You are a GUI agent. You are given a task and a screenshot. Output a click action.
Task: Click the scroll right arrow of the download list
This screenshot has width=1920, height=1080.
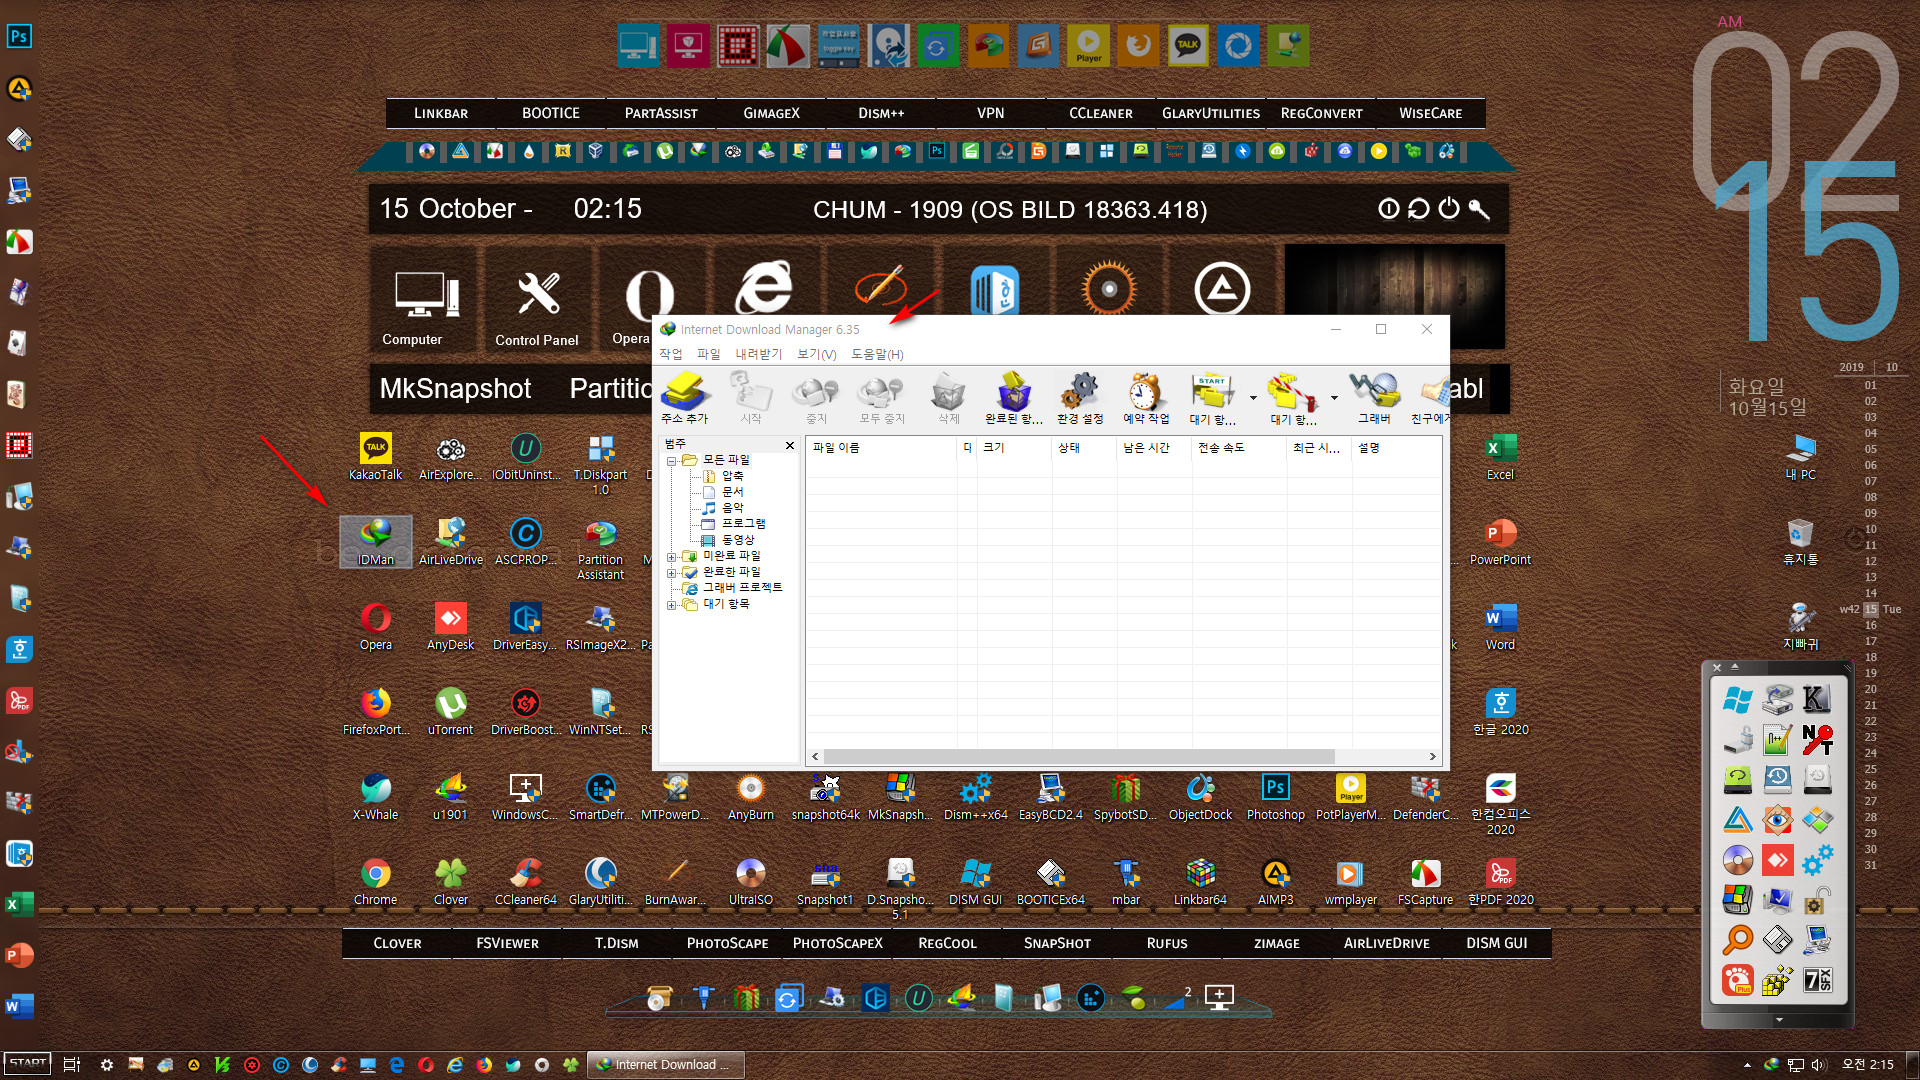1432,757
